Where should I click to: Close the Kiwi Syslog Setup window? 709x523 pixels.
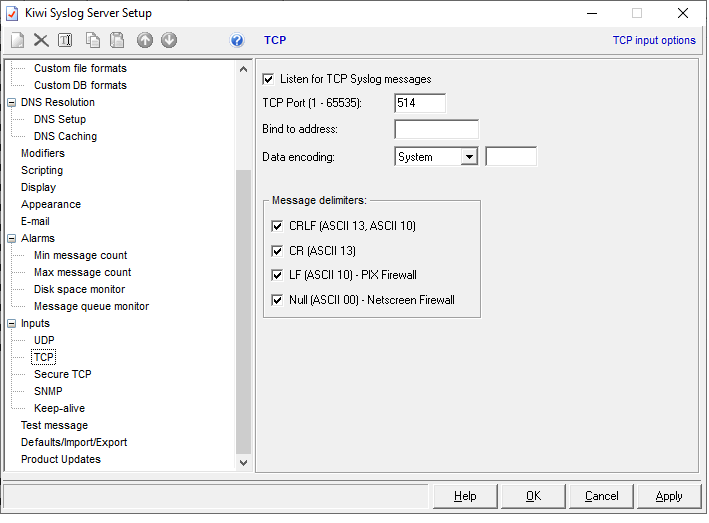click(x=683, y=13)
